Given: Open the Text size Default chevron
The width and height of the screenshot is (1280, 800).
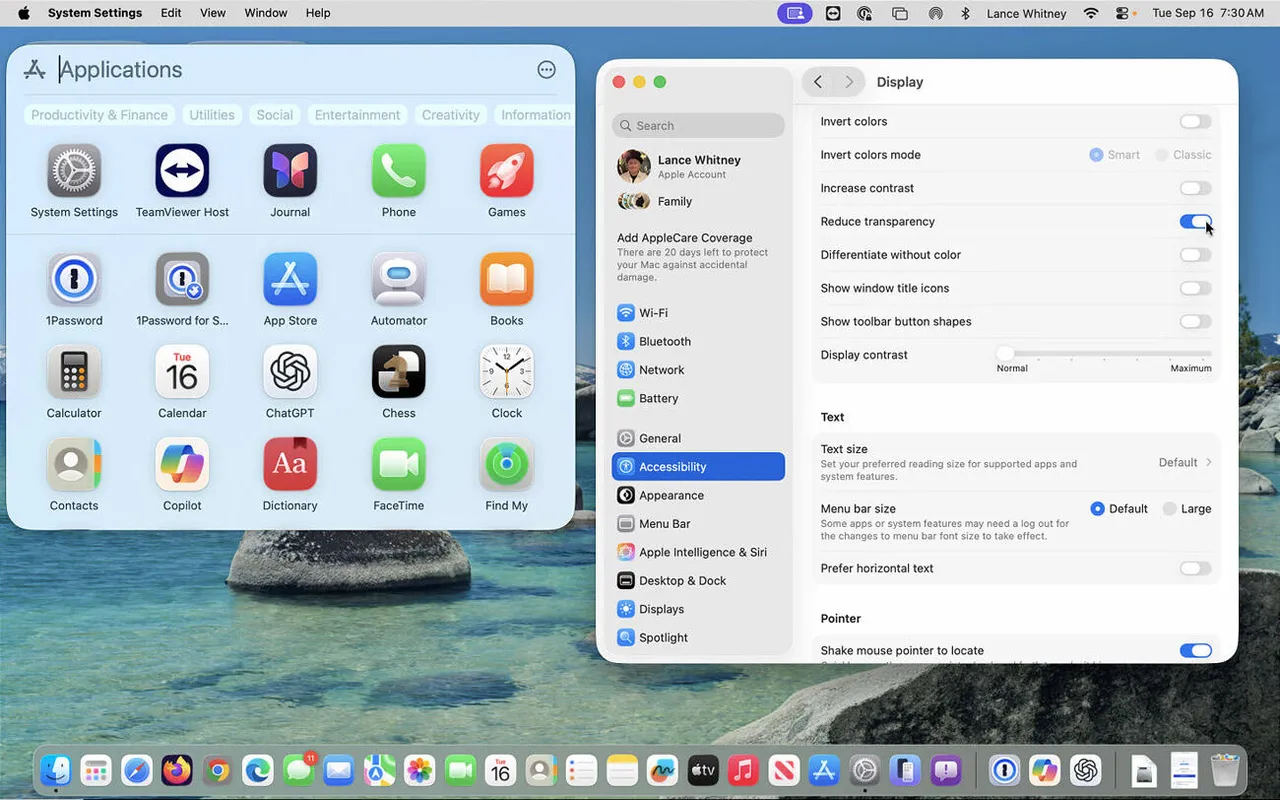Looking at the screenshot, I should click(1208, 463).
